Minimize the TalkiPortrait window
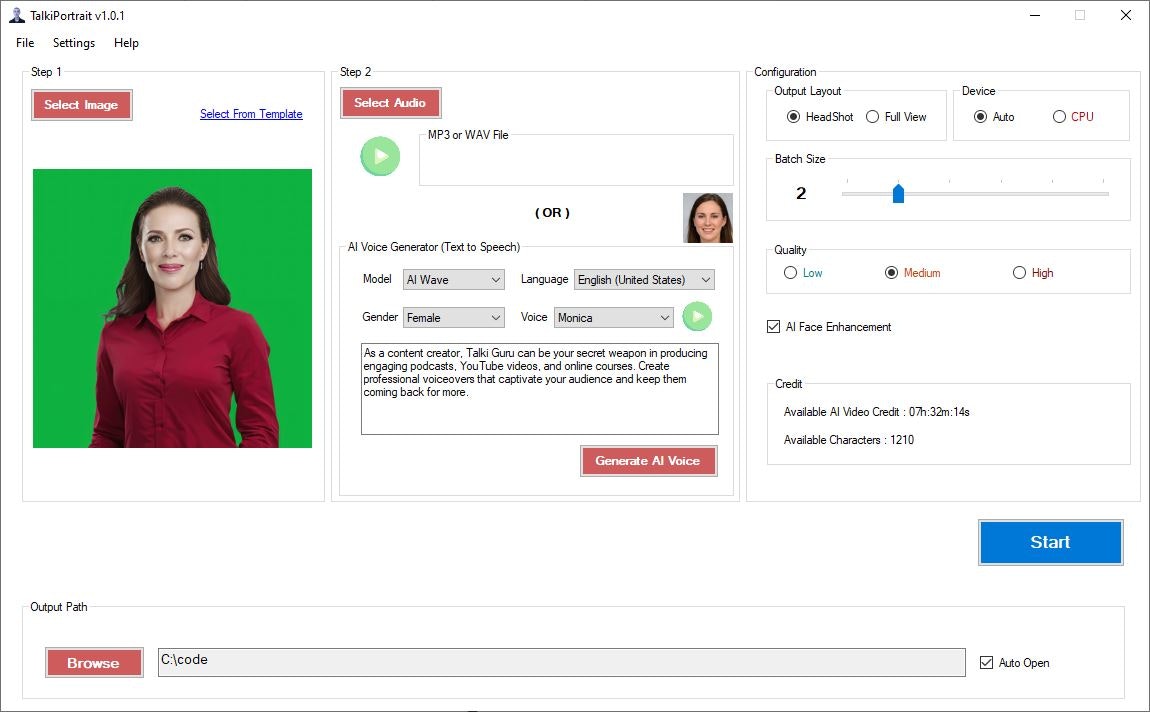This screenshot has height=712, width=1150. click(x=1035, y=15)
